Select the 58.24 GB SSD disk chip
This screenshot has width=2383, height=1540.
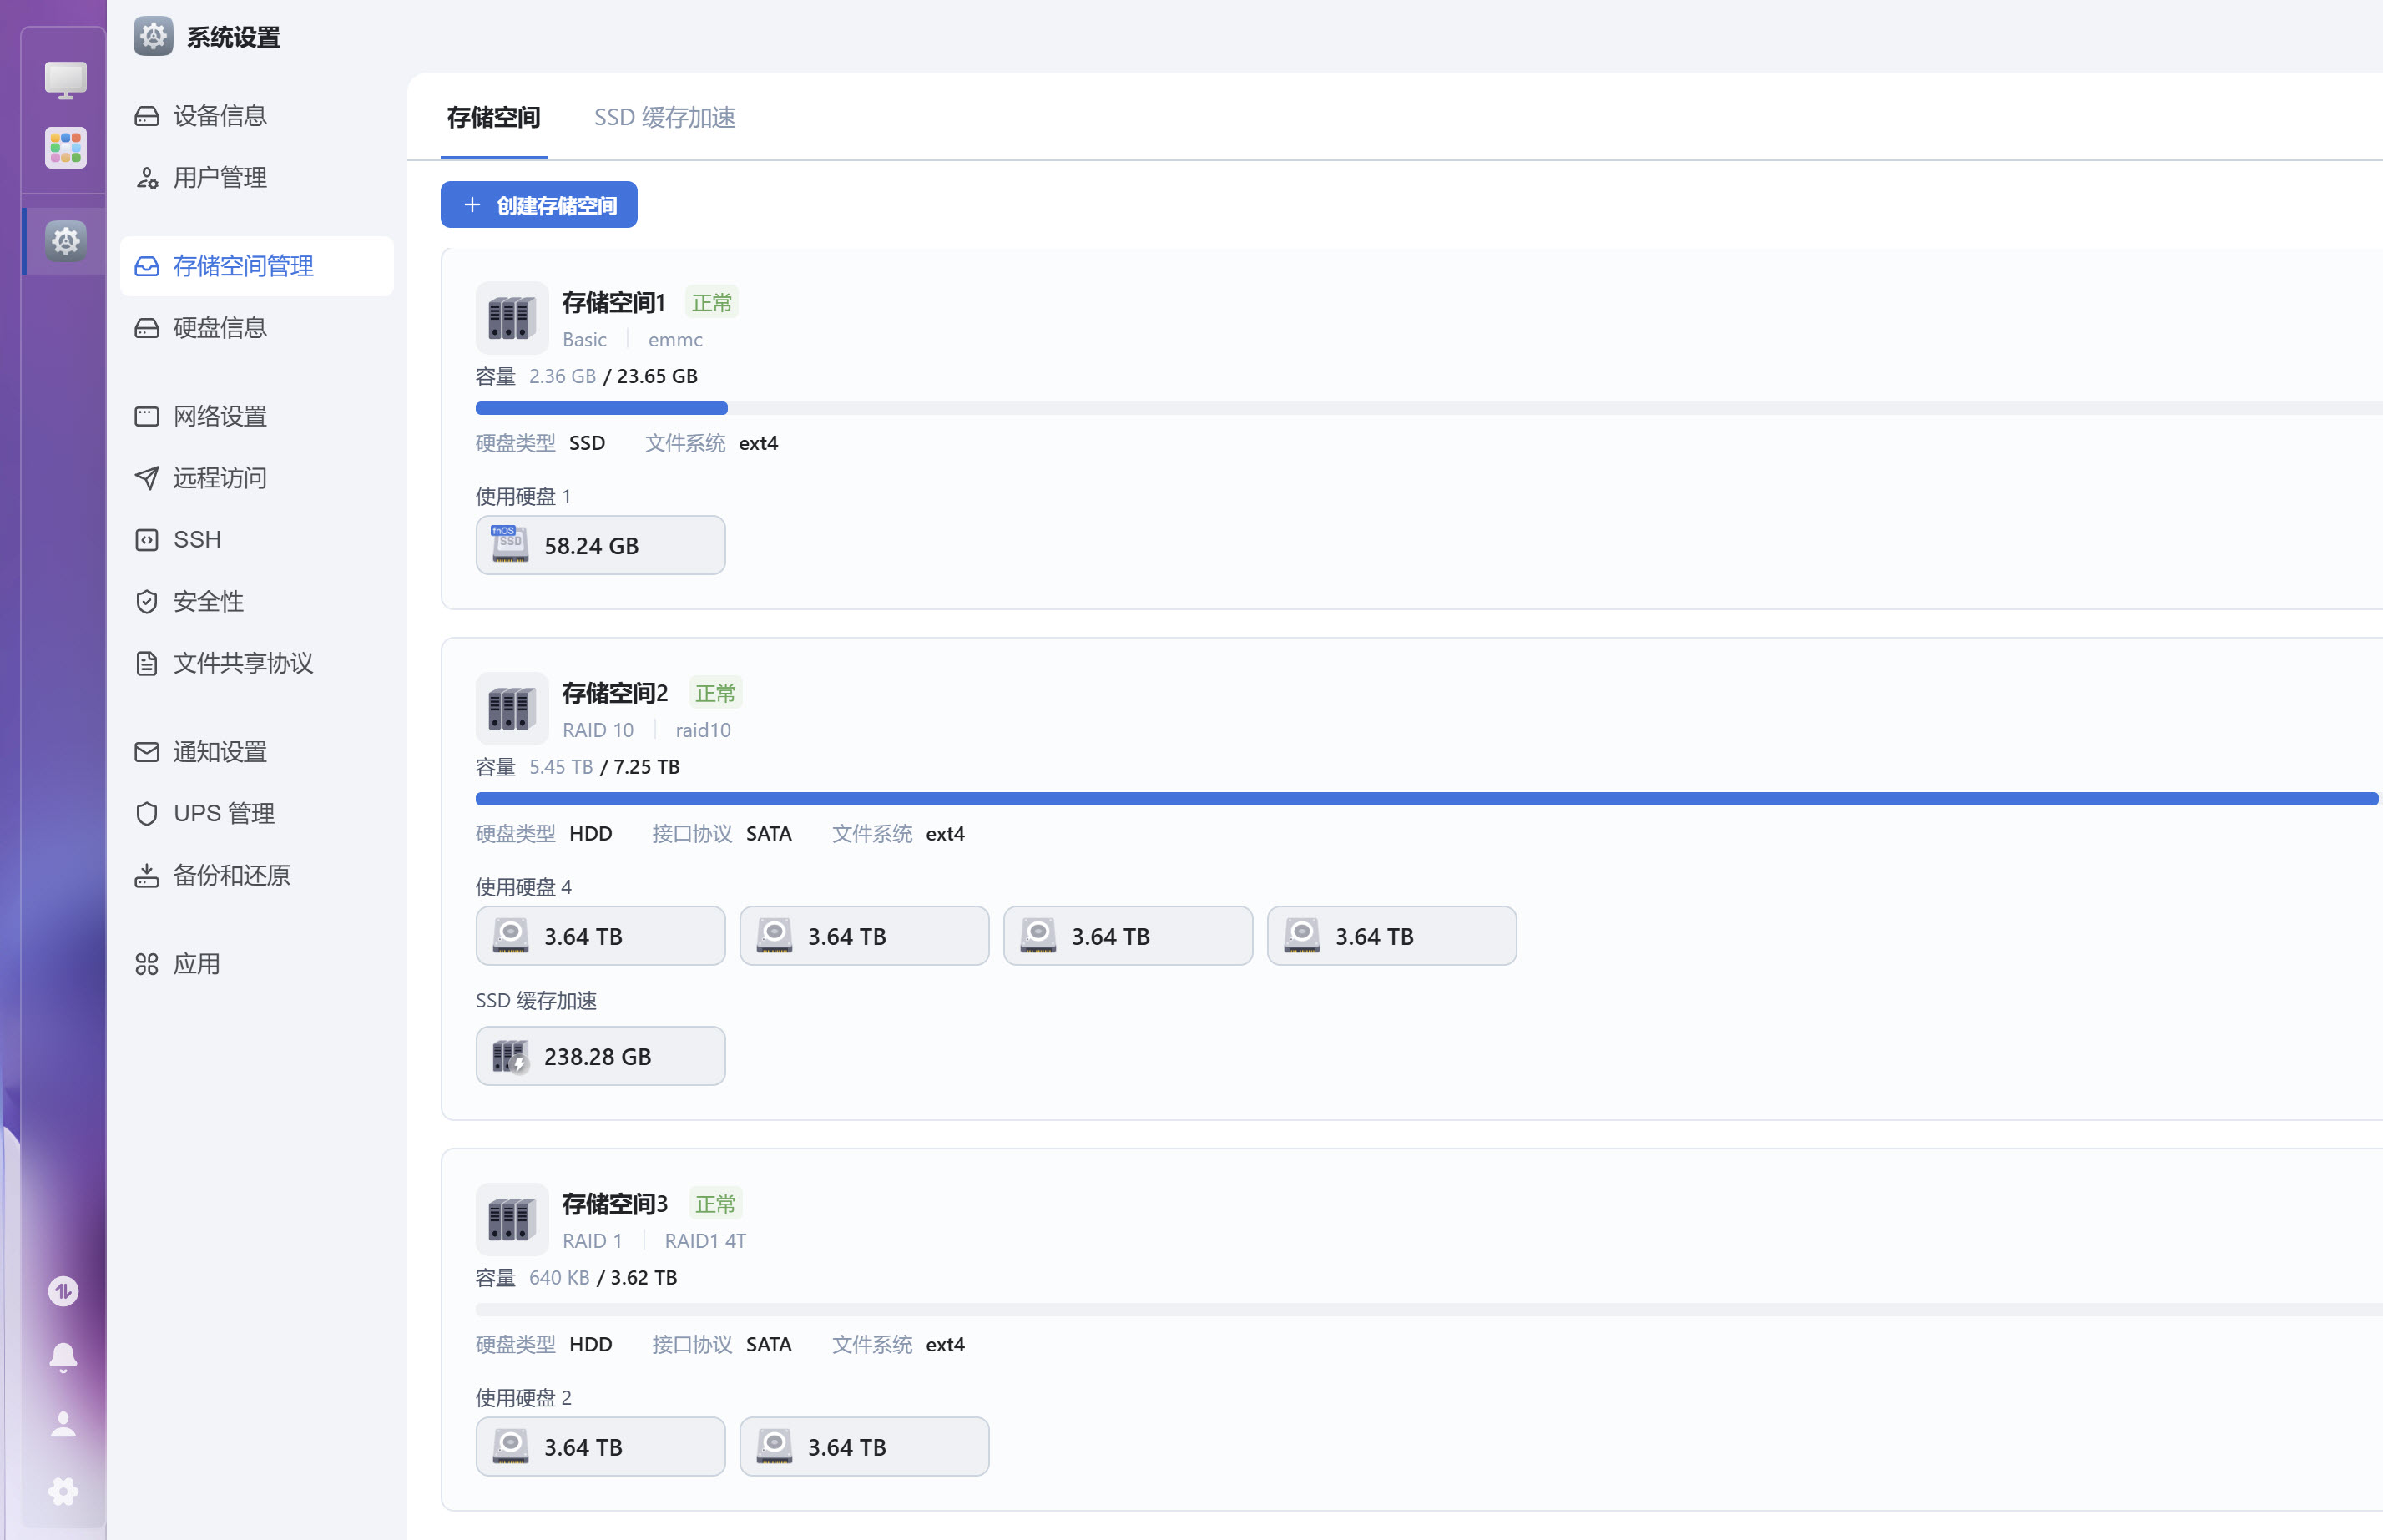[600, 545]
